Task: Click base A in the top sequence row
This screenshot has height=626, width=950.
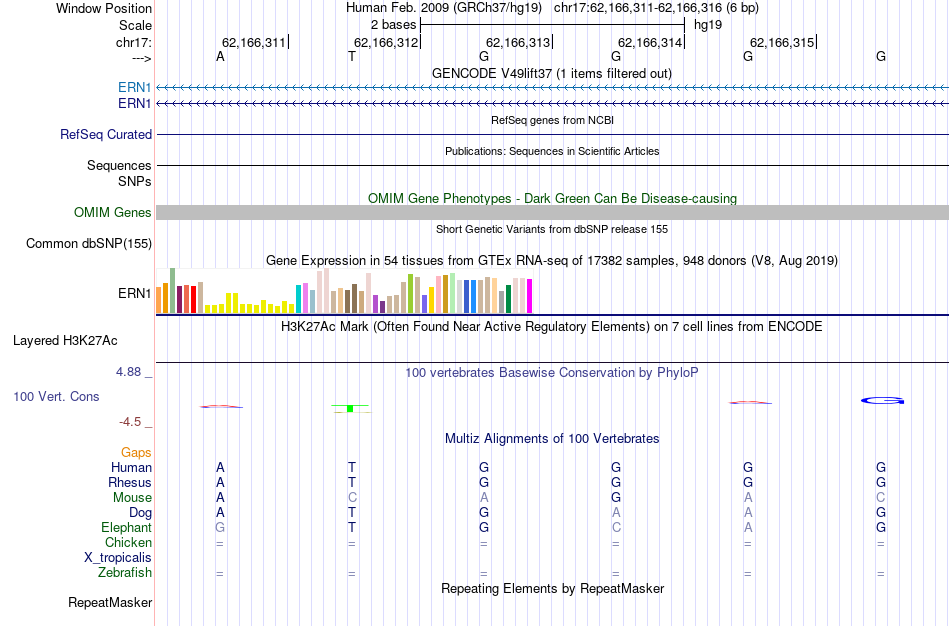Action: 221,56
